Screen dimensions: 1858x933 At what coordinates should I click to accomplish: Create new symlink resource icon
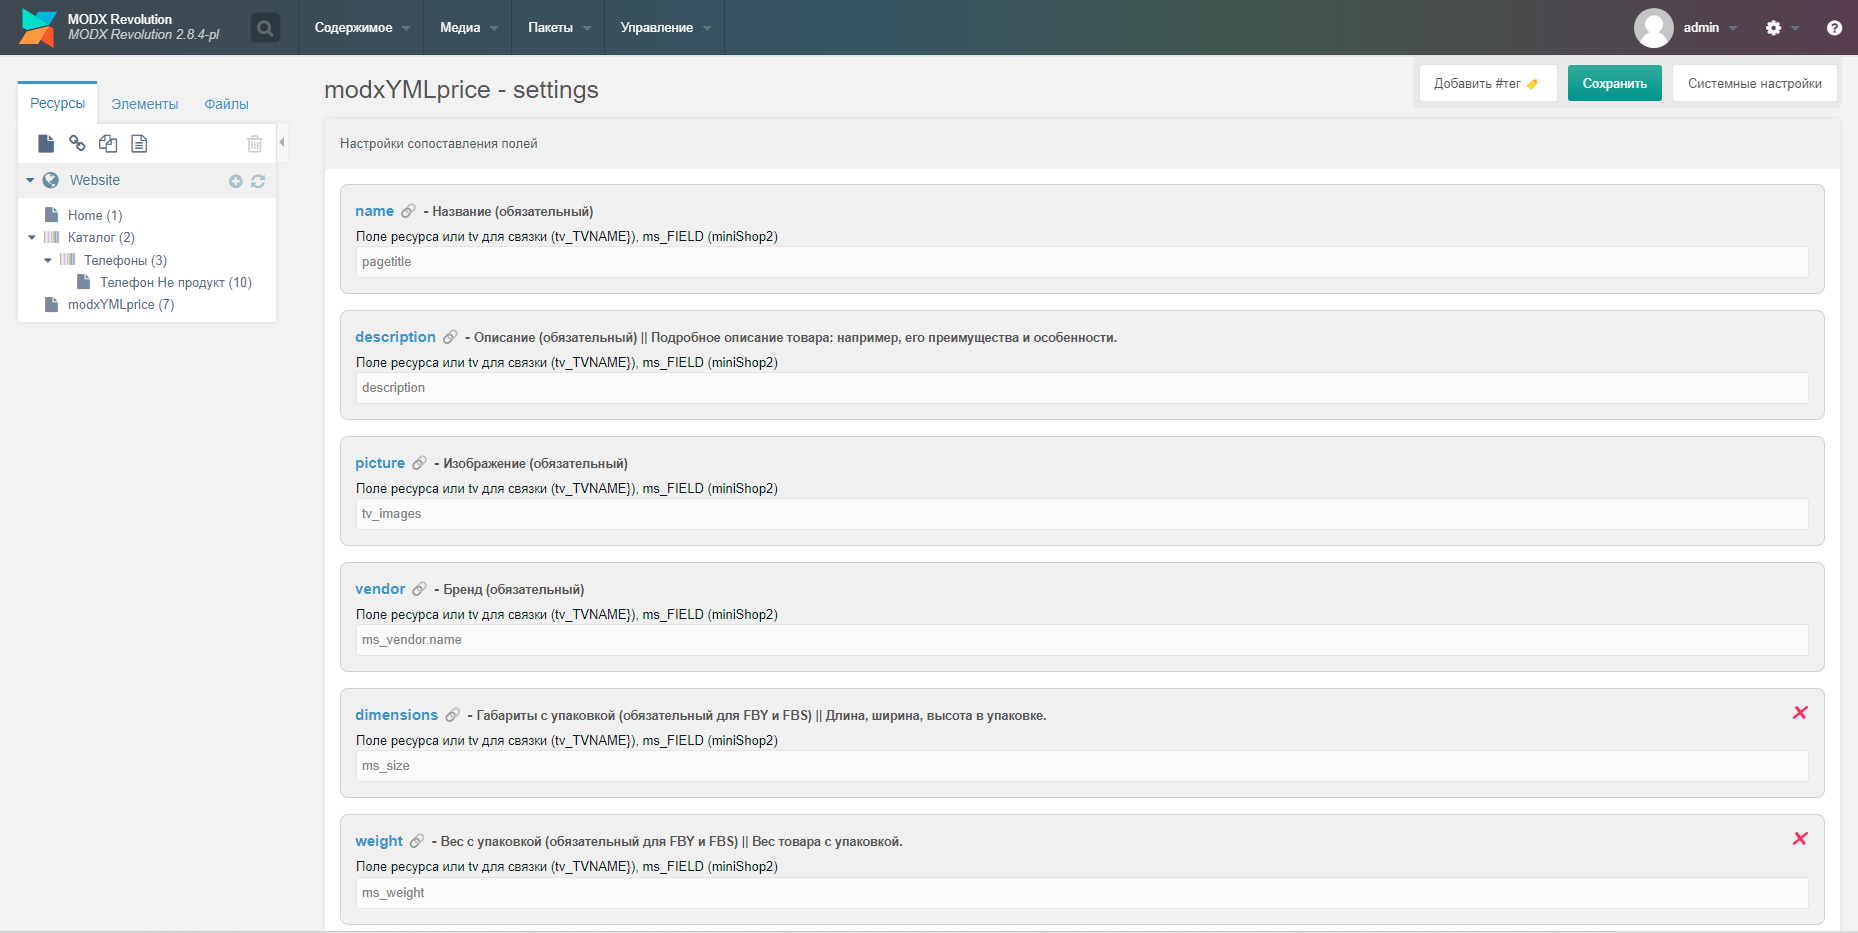[108, 144]
